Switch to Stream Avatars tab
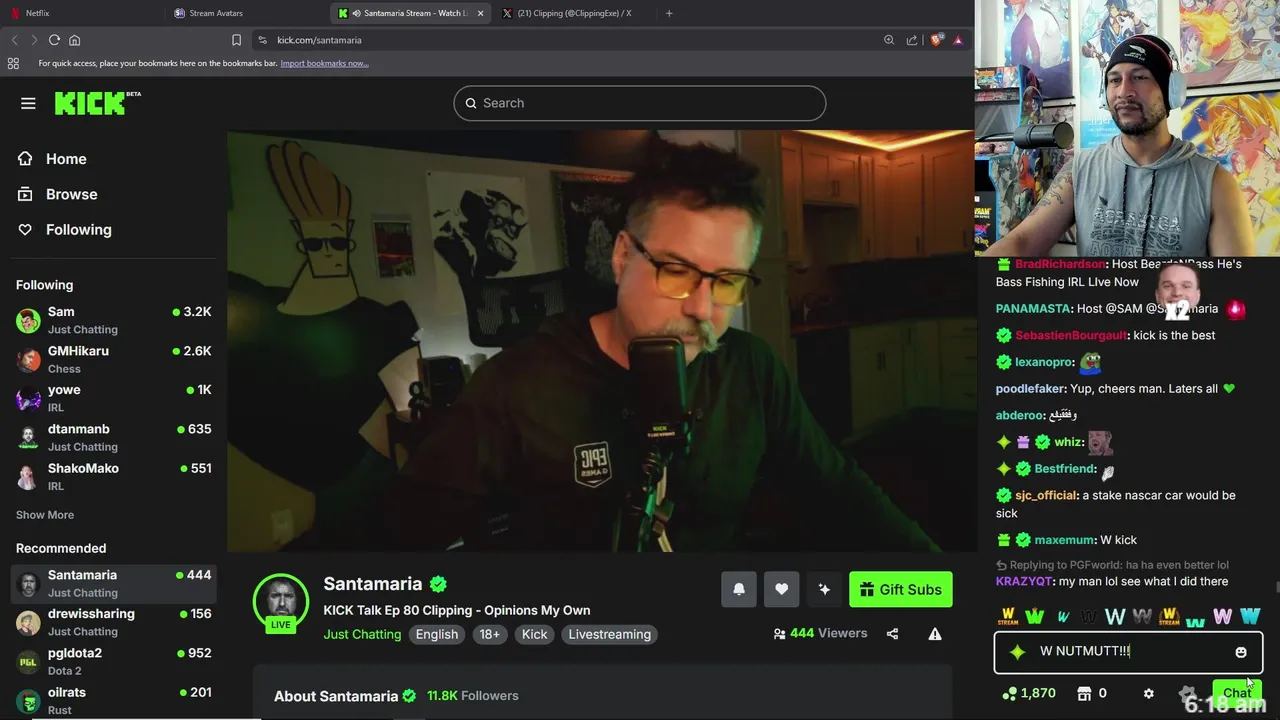This screenshot has height=720, width=1280. tap(246, 13)
